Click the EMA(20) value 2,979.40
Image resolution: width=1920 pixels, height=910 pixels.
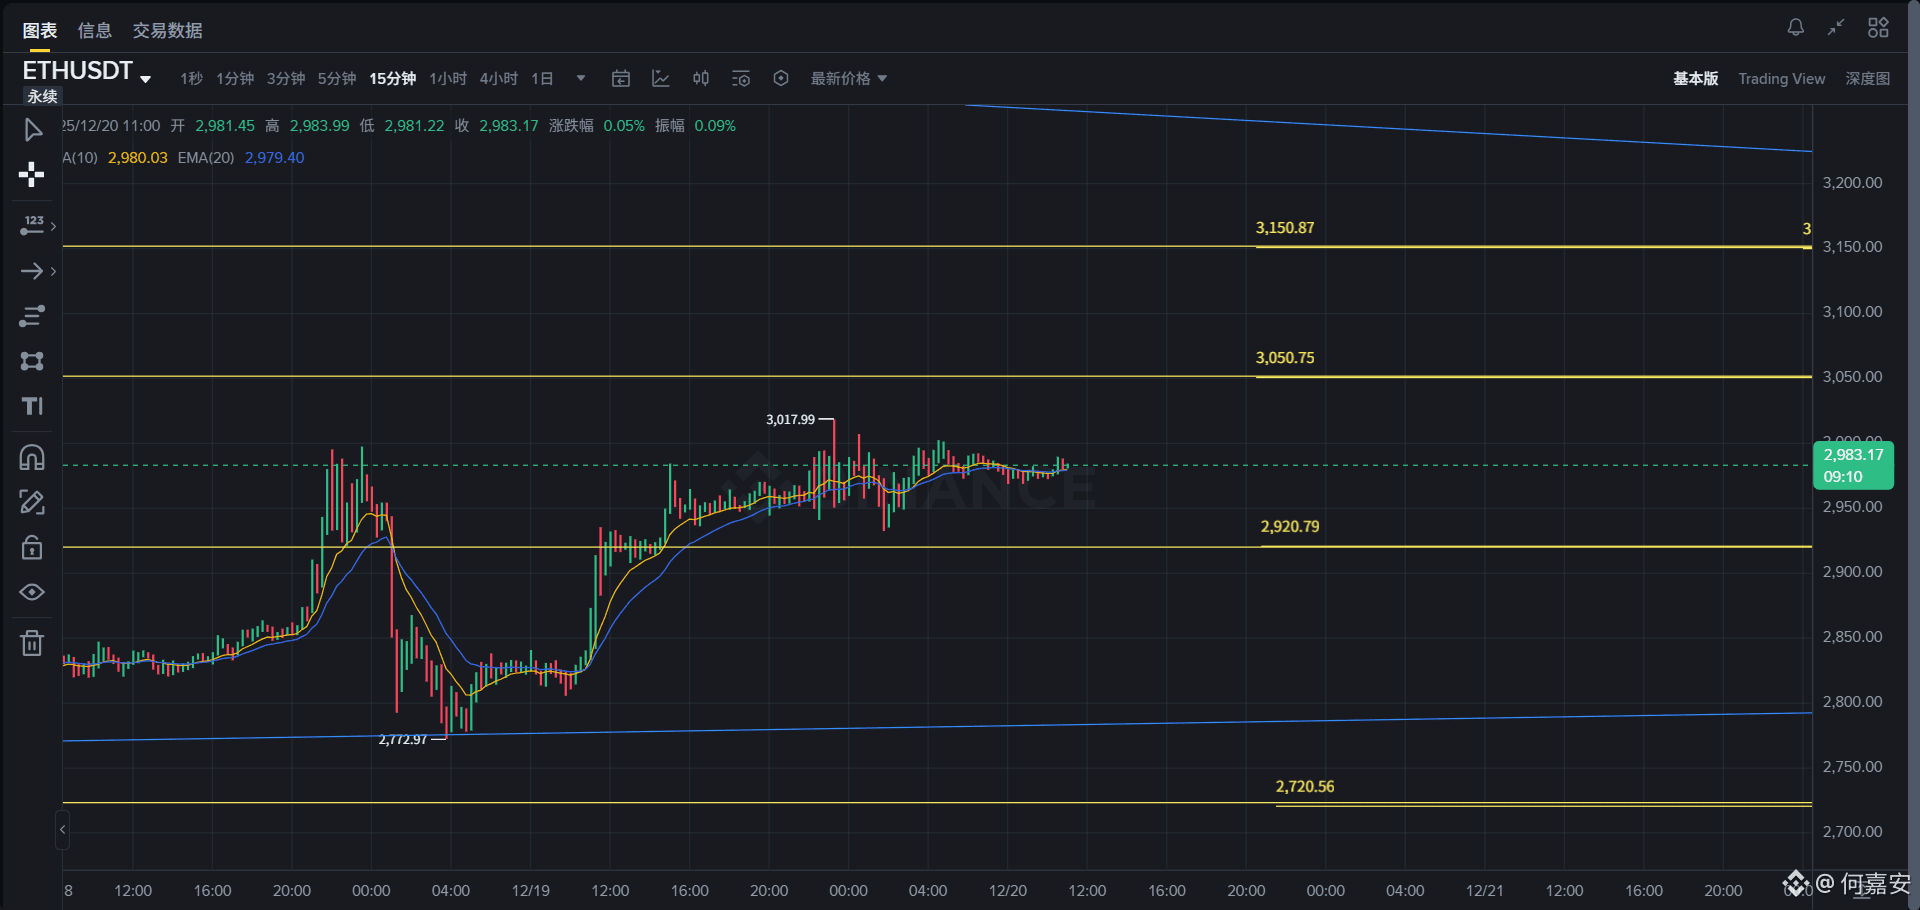coord(274,158)
